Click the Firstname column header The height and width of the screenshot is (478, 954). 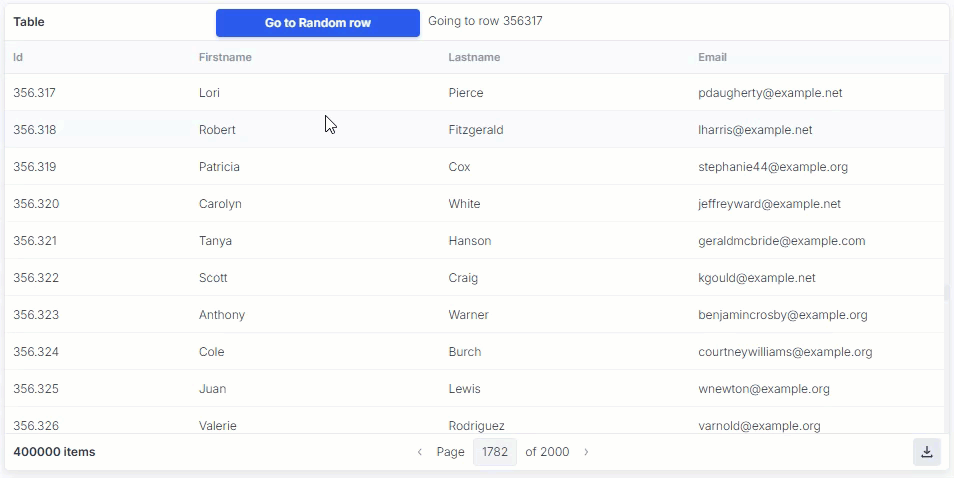tap(225, 57)
